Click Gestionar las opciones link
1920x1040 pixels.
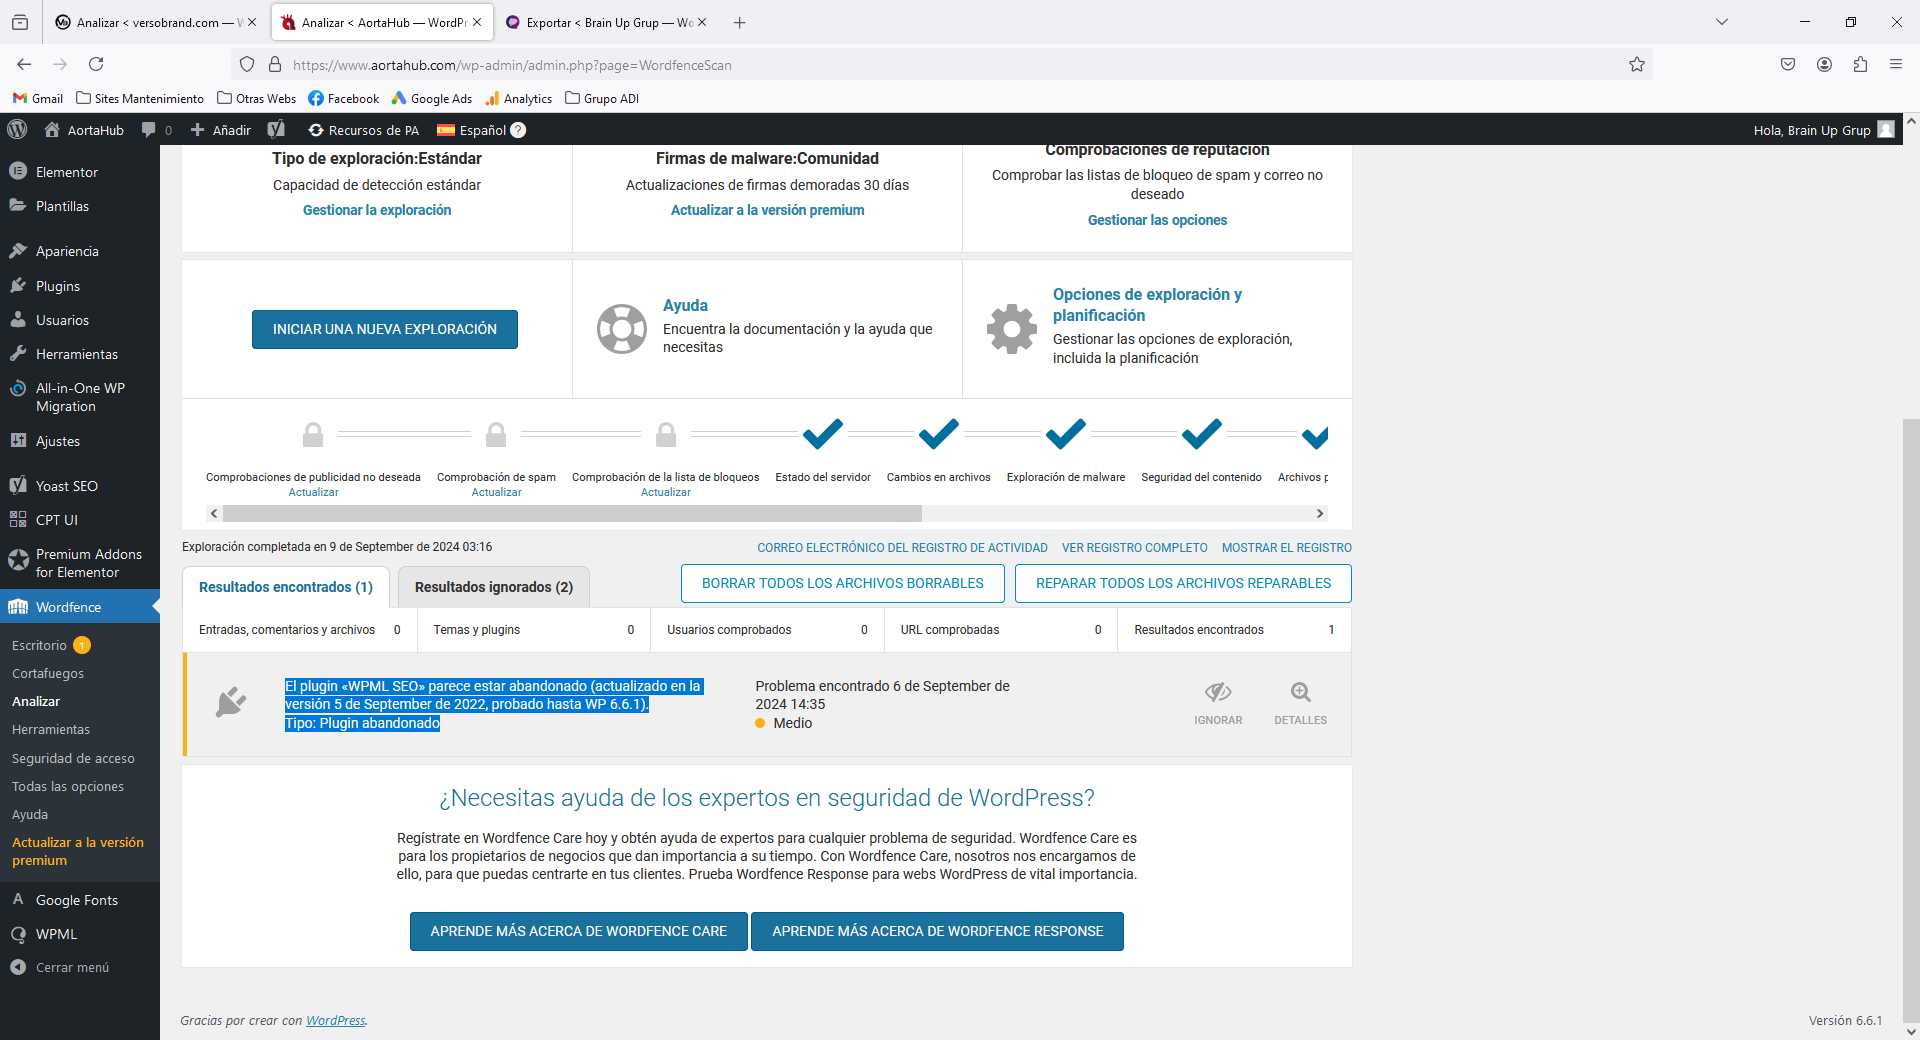1157,220
